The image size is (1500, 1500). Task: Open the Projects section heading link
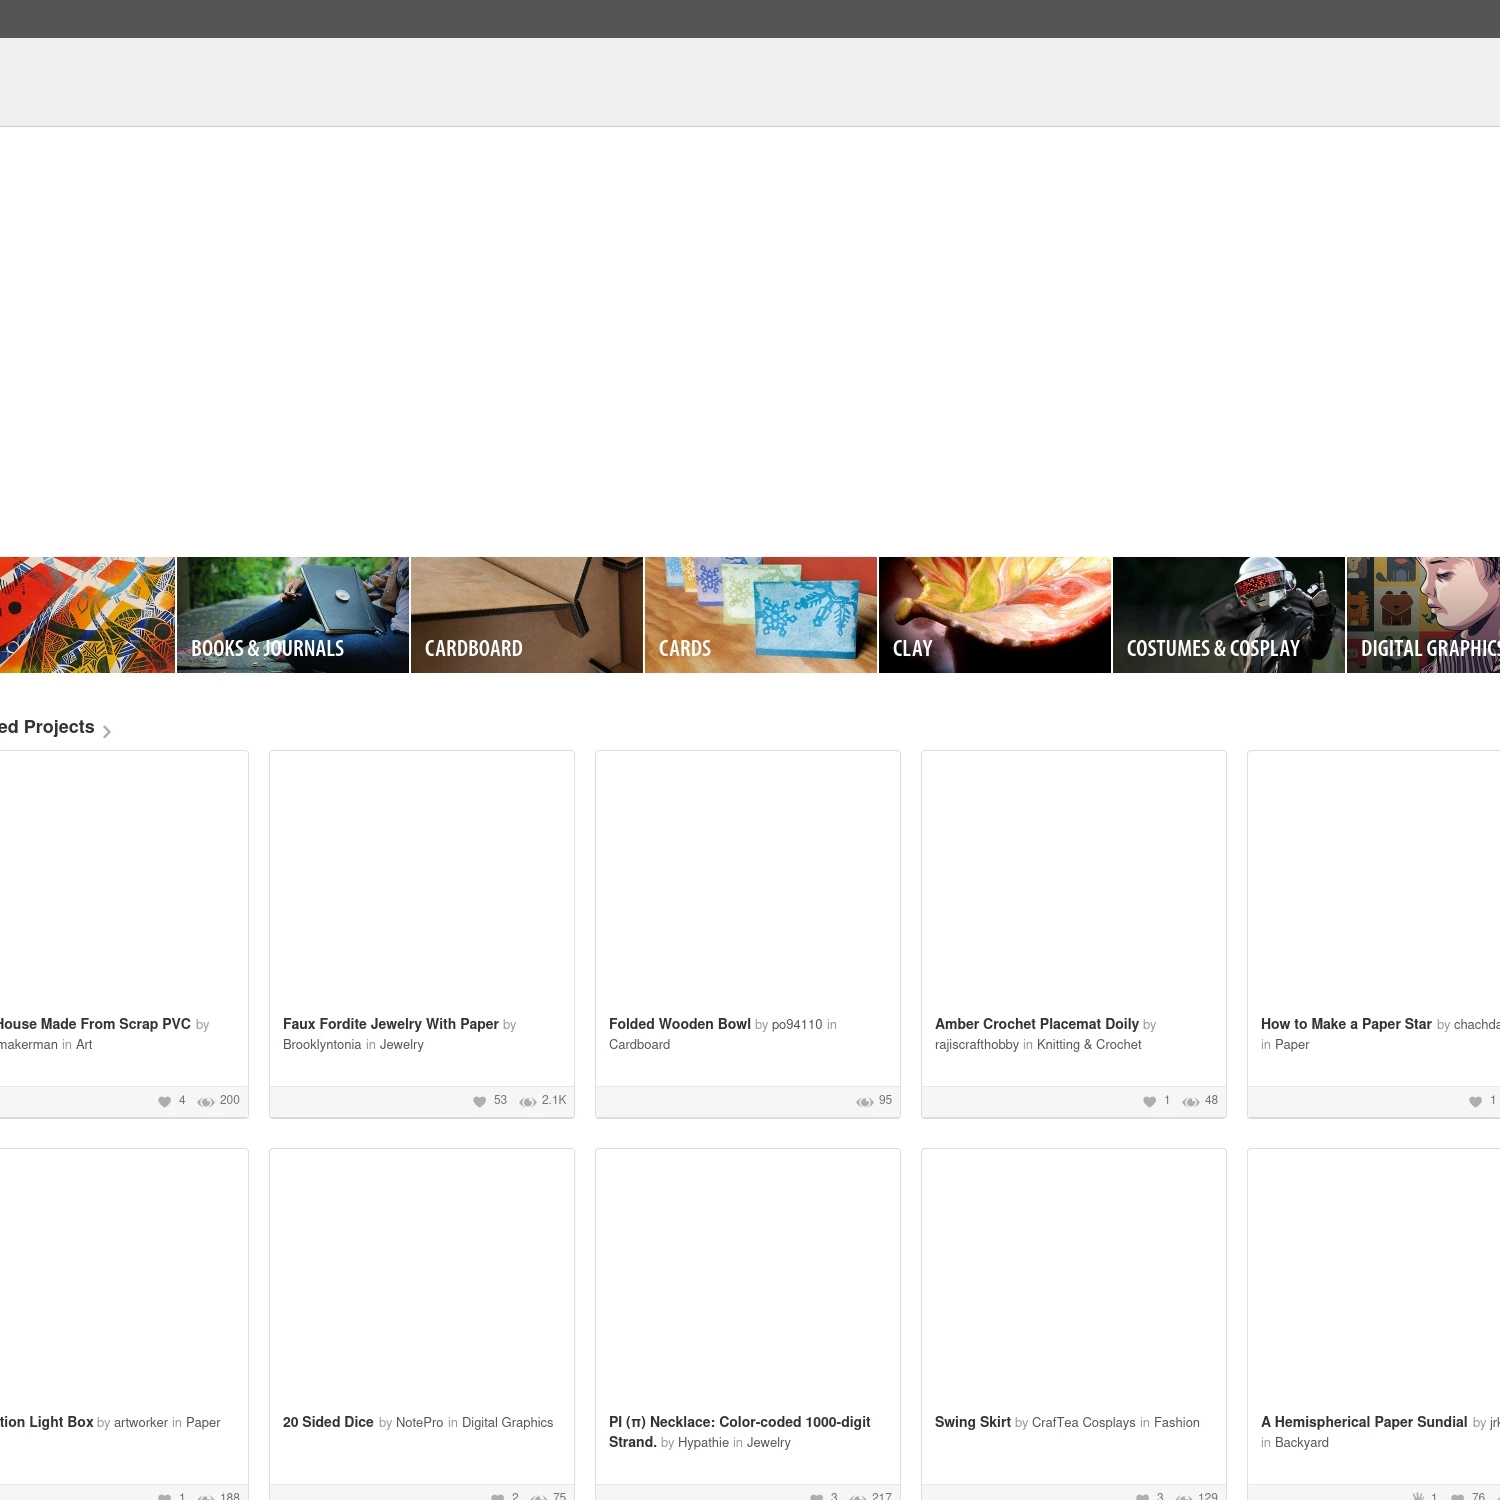click(47, 727)
